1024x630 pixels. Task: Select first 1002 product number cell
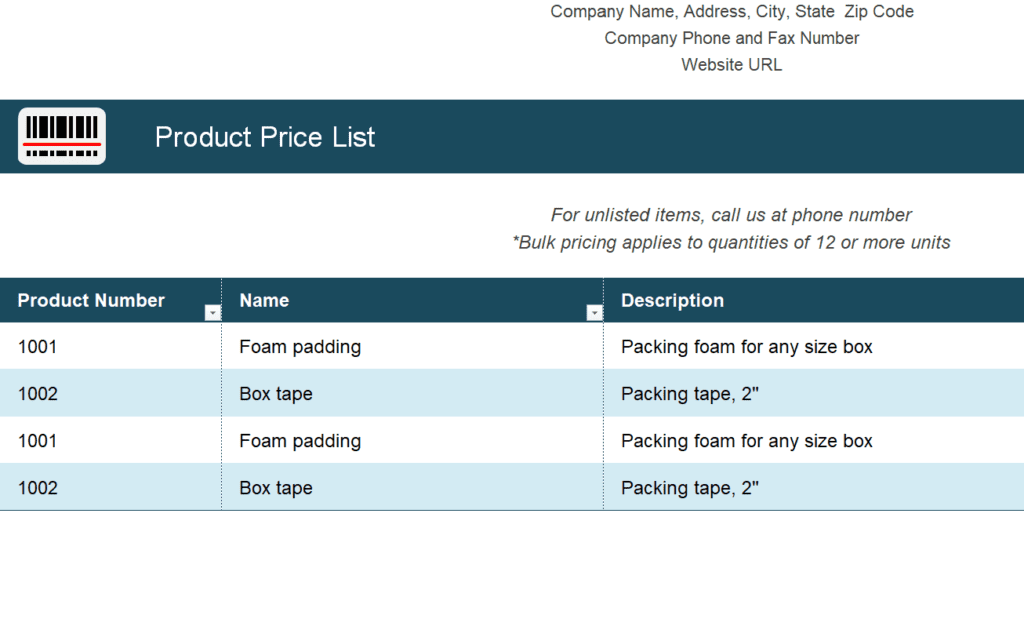click(x=110, y=394)
